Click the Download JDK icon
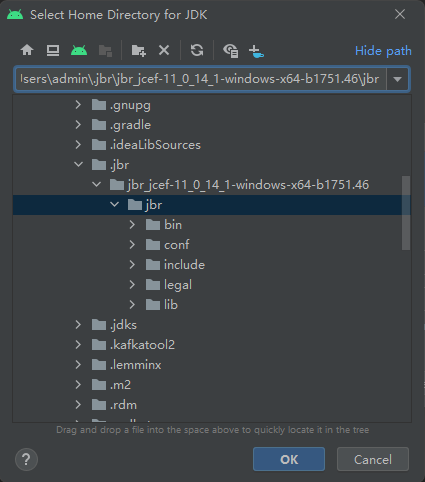Screen dimensions: 425x482 click(x=256, y=51)
